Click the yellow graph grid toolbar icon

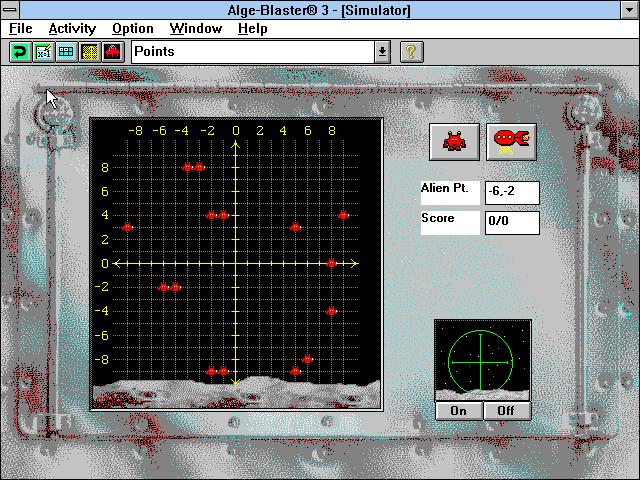[90, 52]
